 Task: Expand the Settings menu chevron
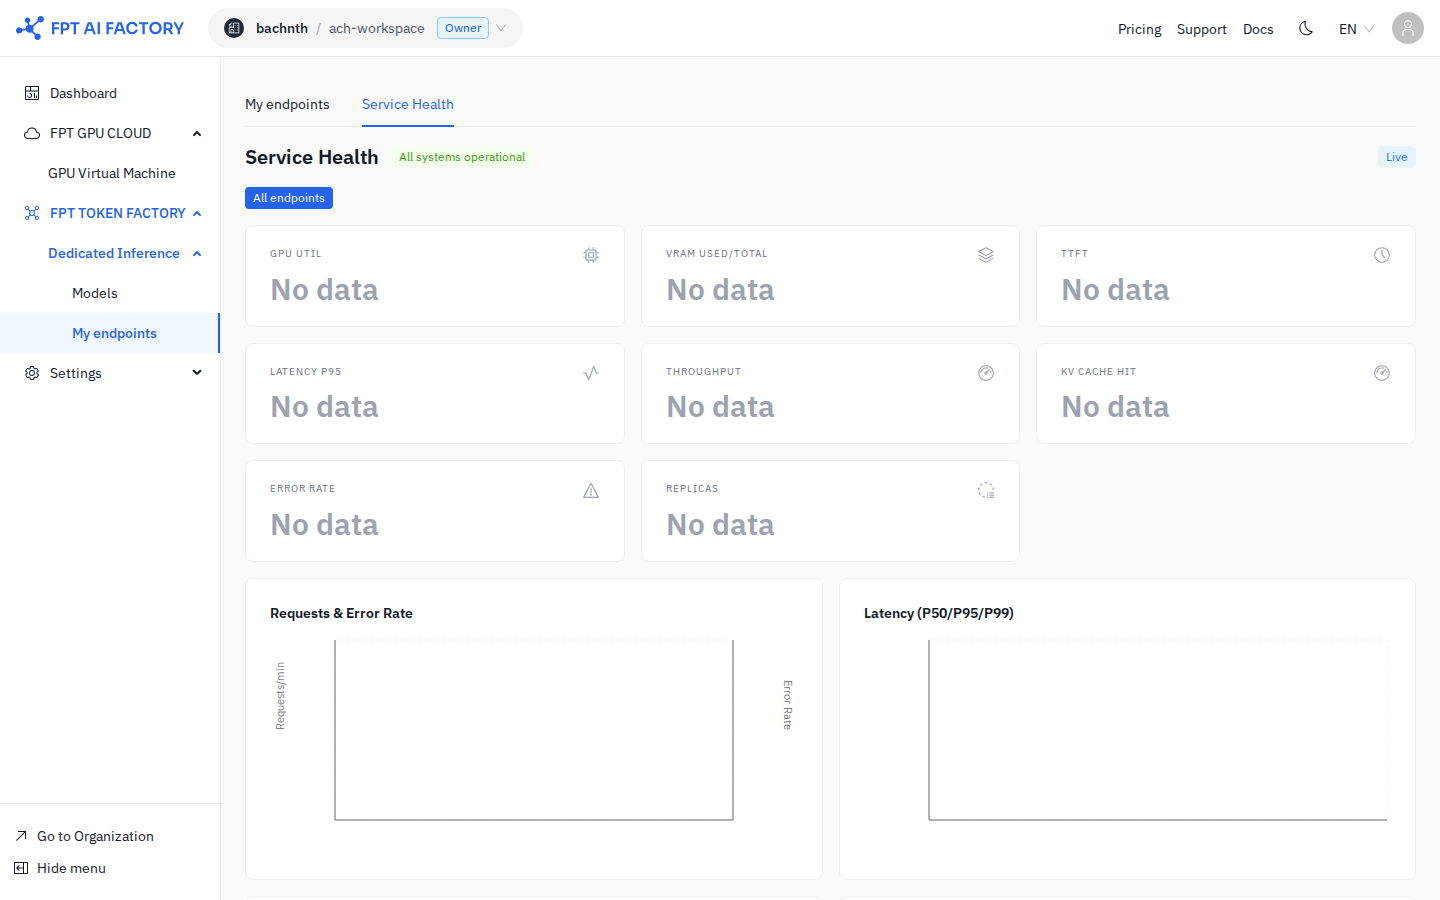(x=197, y=373)
